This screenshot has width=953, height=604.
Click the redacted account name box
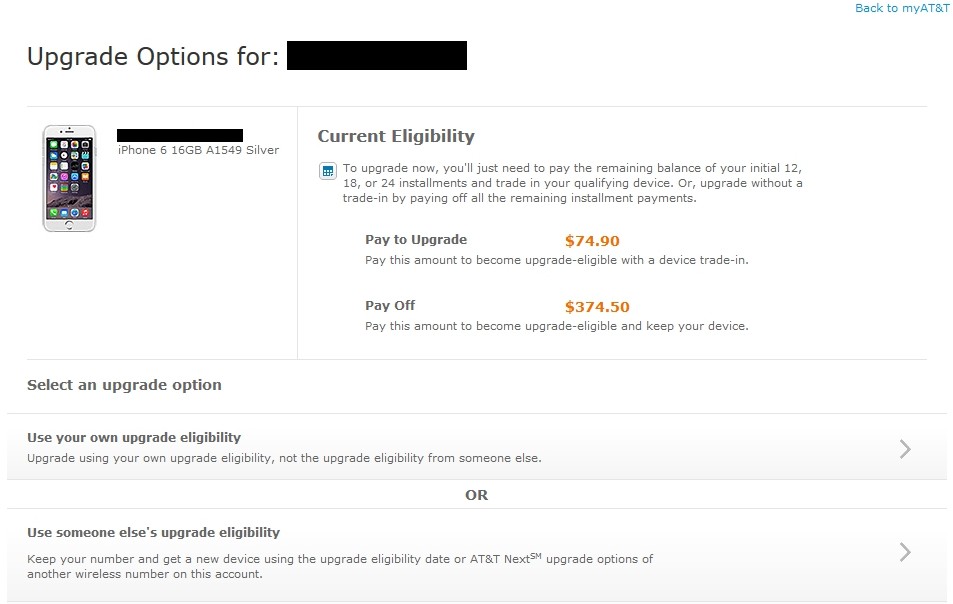pyautogui.click(x=376, y=56)
